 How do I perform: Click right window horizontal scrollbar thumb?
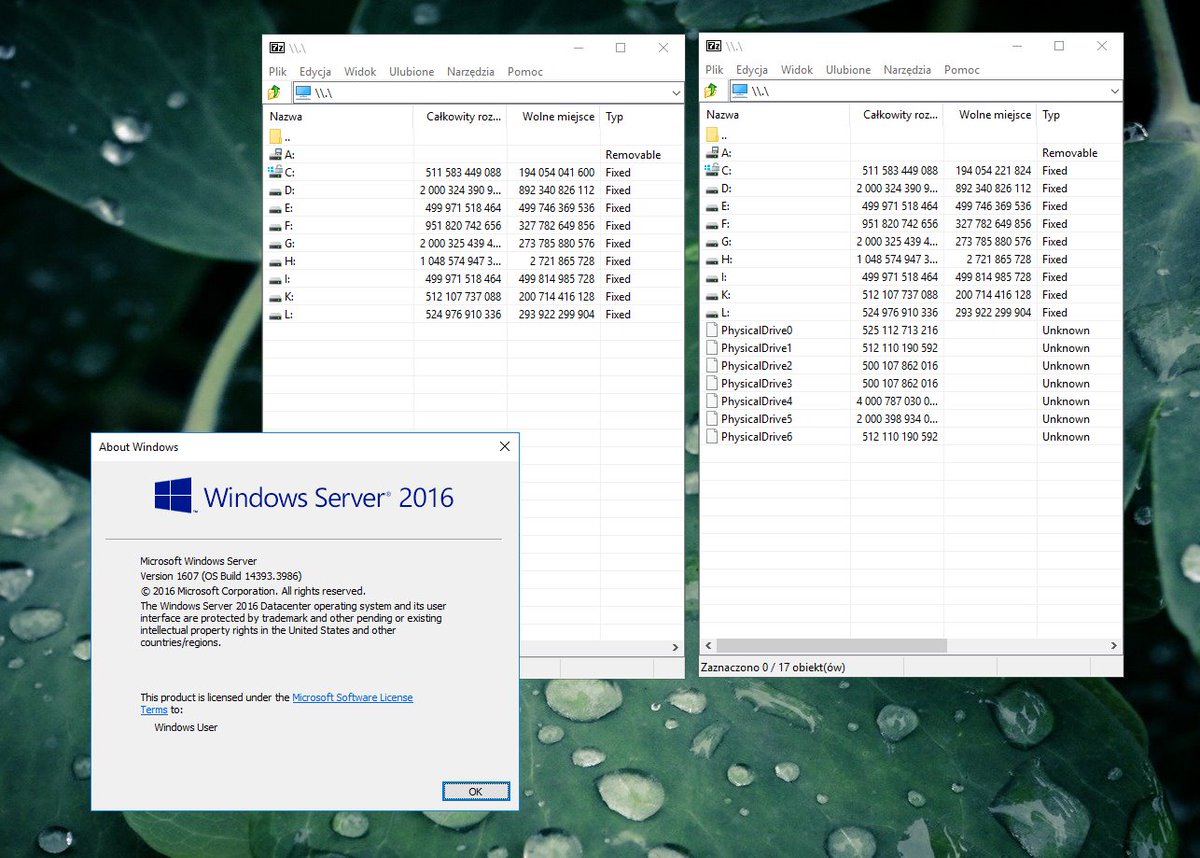pos(831,647)
